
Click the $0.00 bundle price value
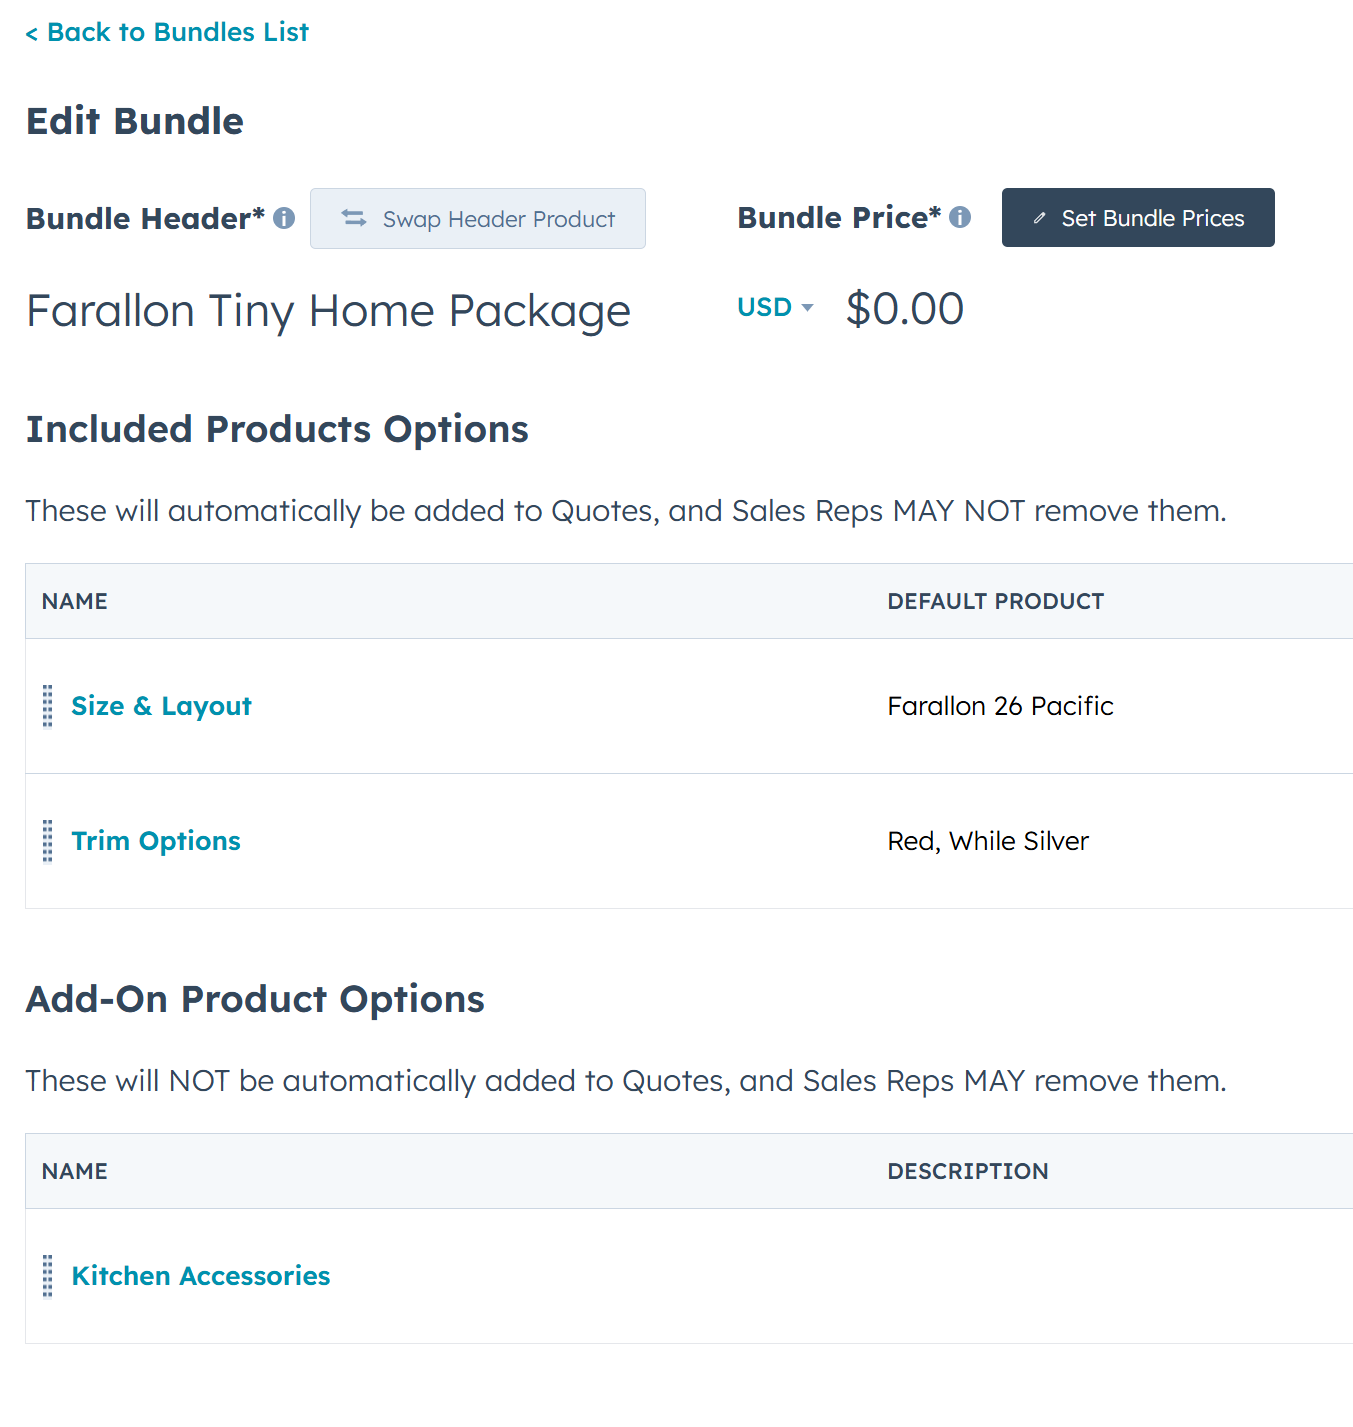click(x=904, y=307)
